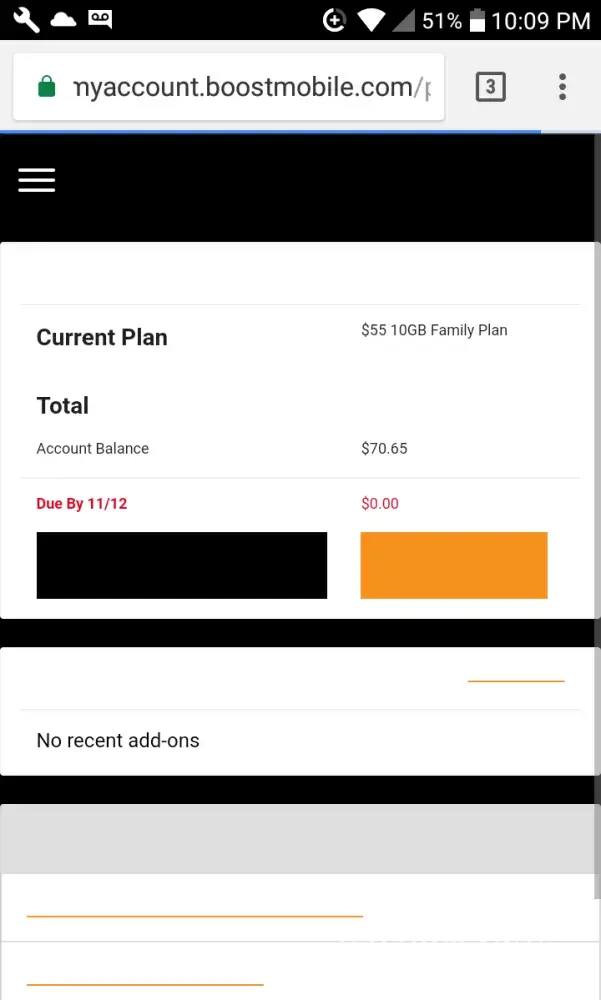
Task: Tap the Due By 11/12 label
Action: pos(82,504)
